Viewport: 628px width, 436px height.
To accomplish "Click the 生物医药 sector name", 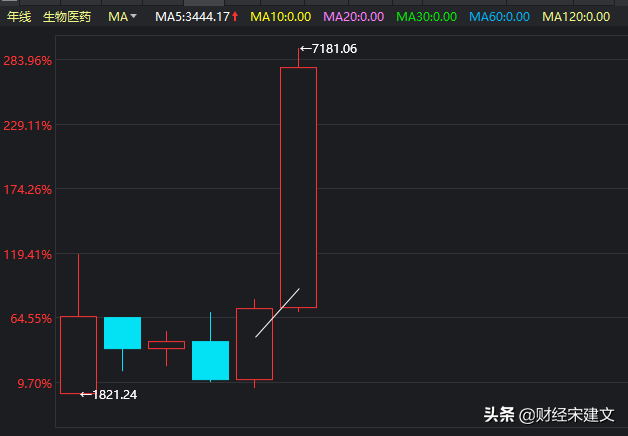I will point(67,17).
